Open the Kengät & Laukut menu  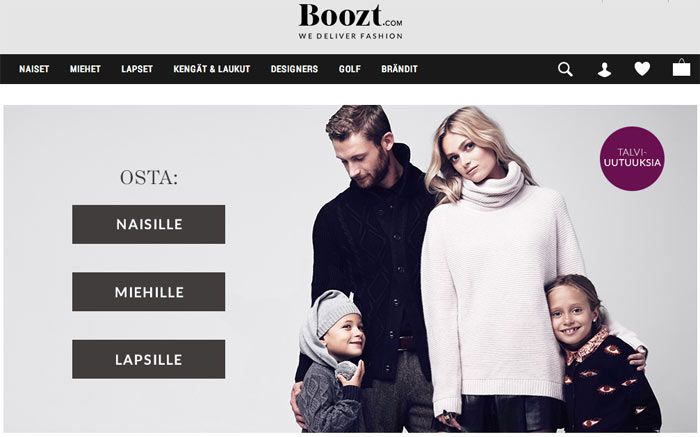pyautogui.click(x=212, y=69)
